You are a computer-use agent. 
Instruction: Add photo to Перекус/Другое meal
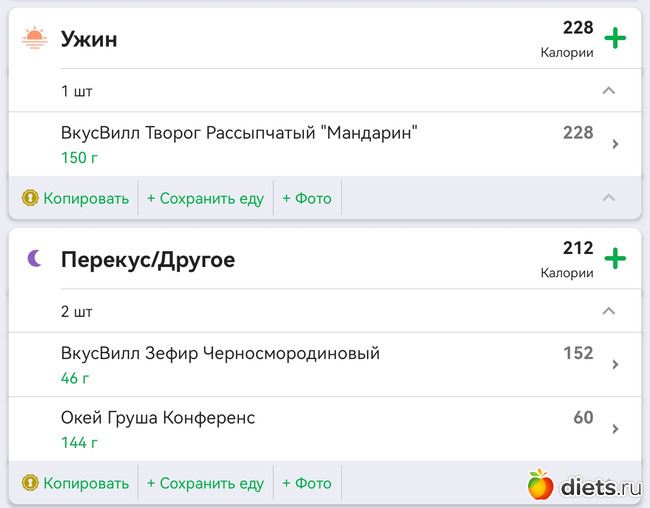pyautogui.click(x=307, y=483)
